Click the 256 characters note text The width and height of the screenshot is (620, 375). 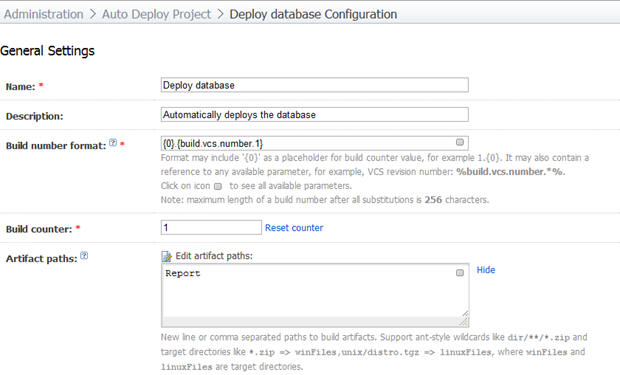coord(457,200)
